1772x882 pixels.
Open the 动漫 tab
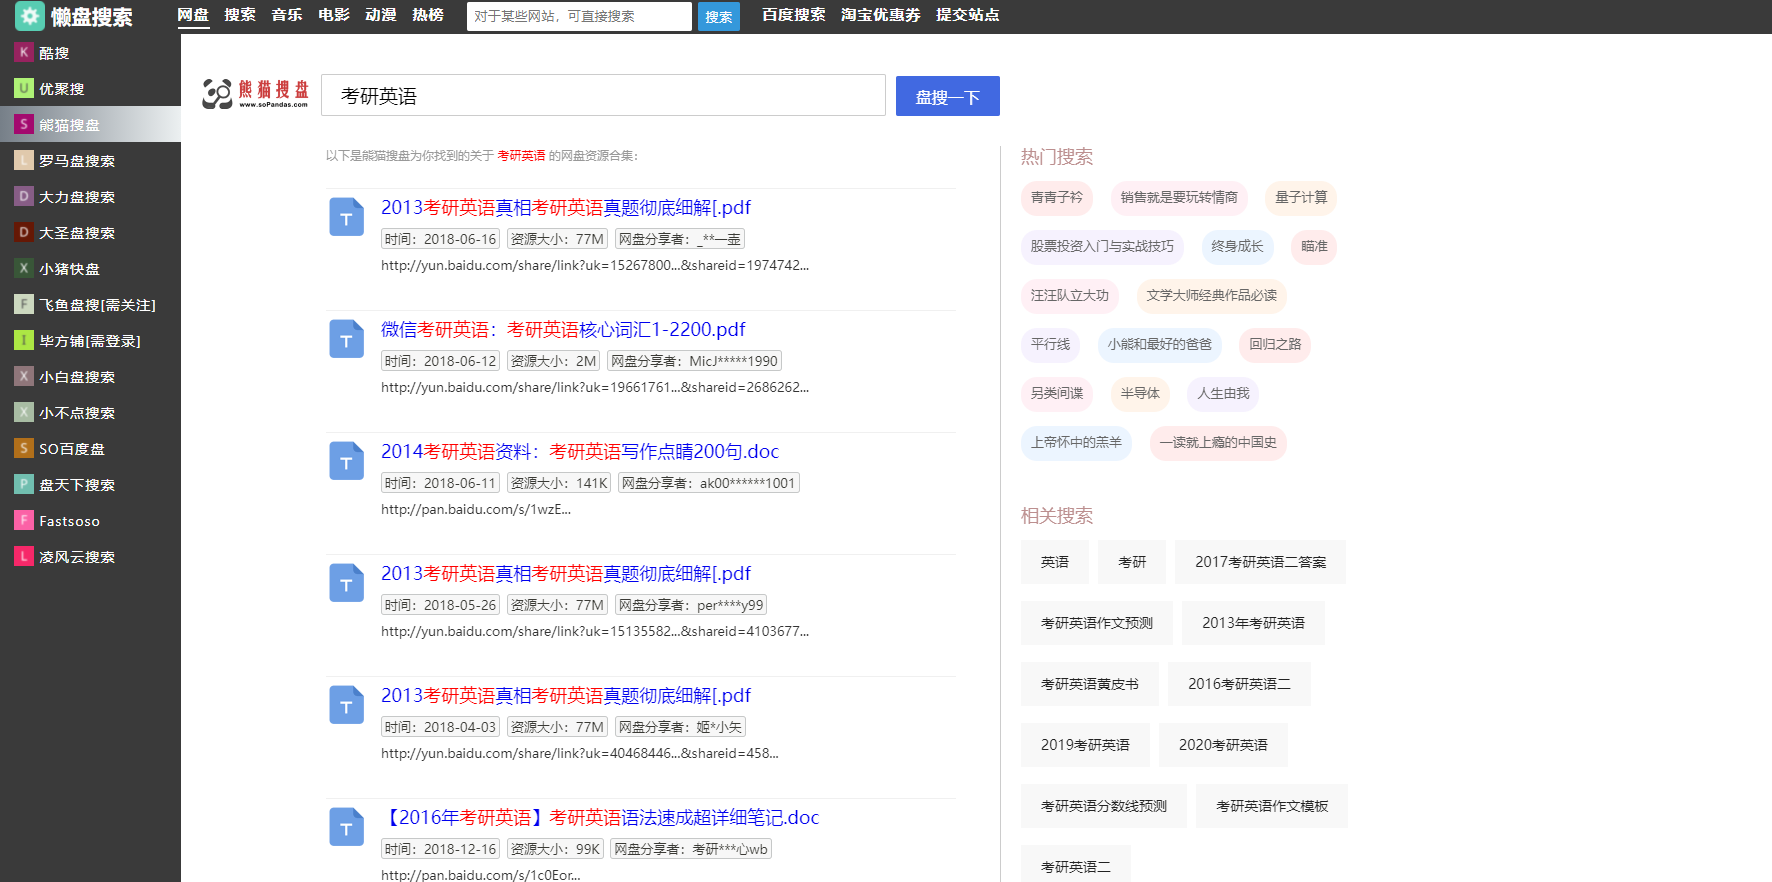click(381, 15)
